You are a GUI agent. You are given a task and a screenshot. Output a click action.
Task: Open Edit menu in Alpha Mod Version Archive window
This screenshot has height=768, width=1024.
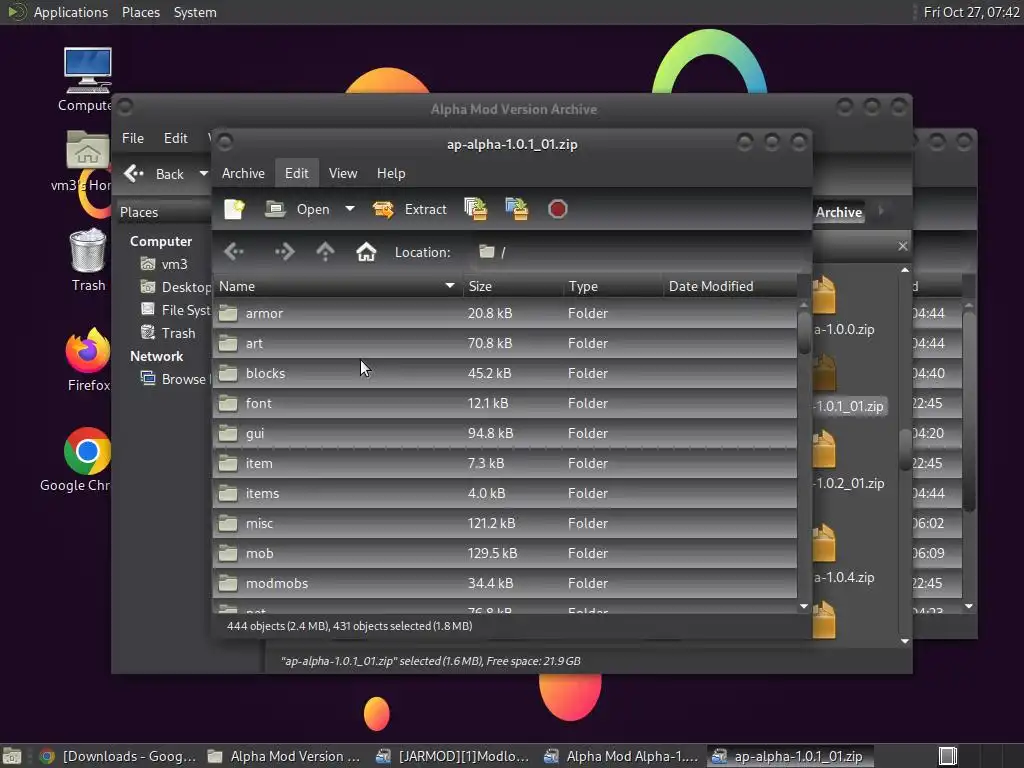click(x=176, y=138)
